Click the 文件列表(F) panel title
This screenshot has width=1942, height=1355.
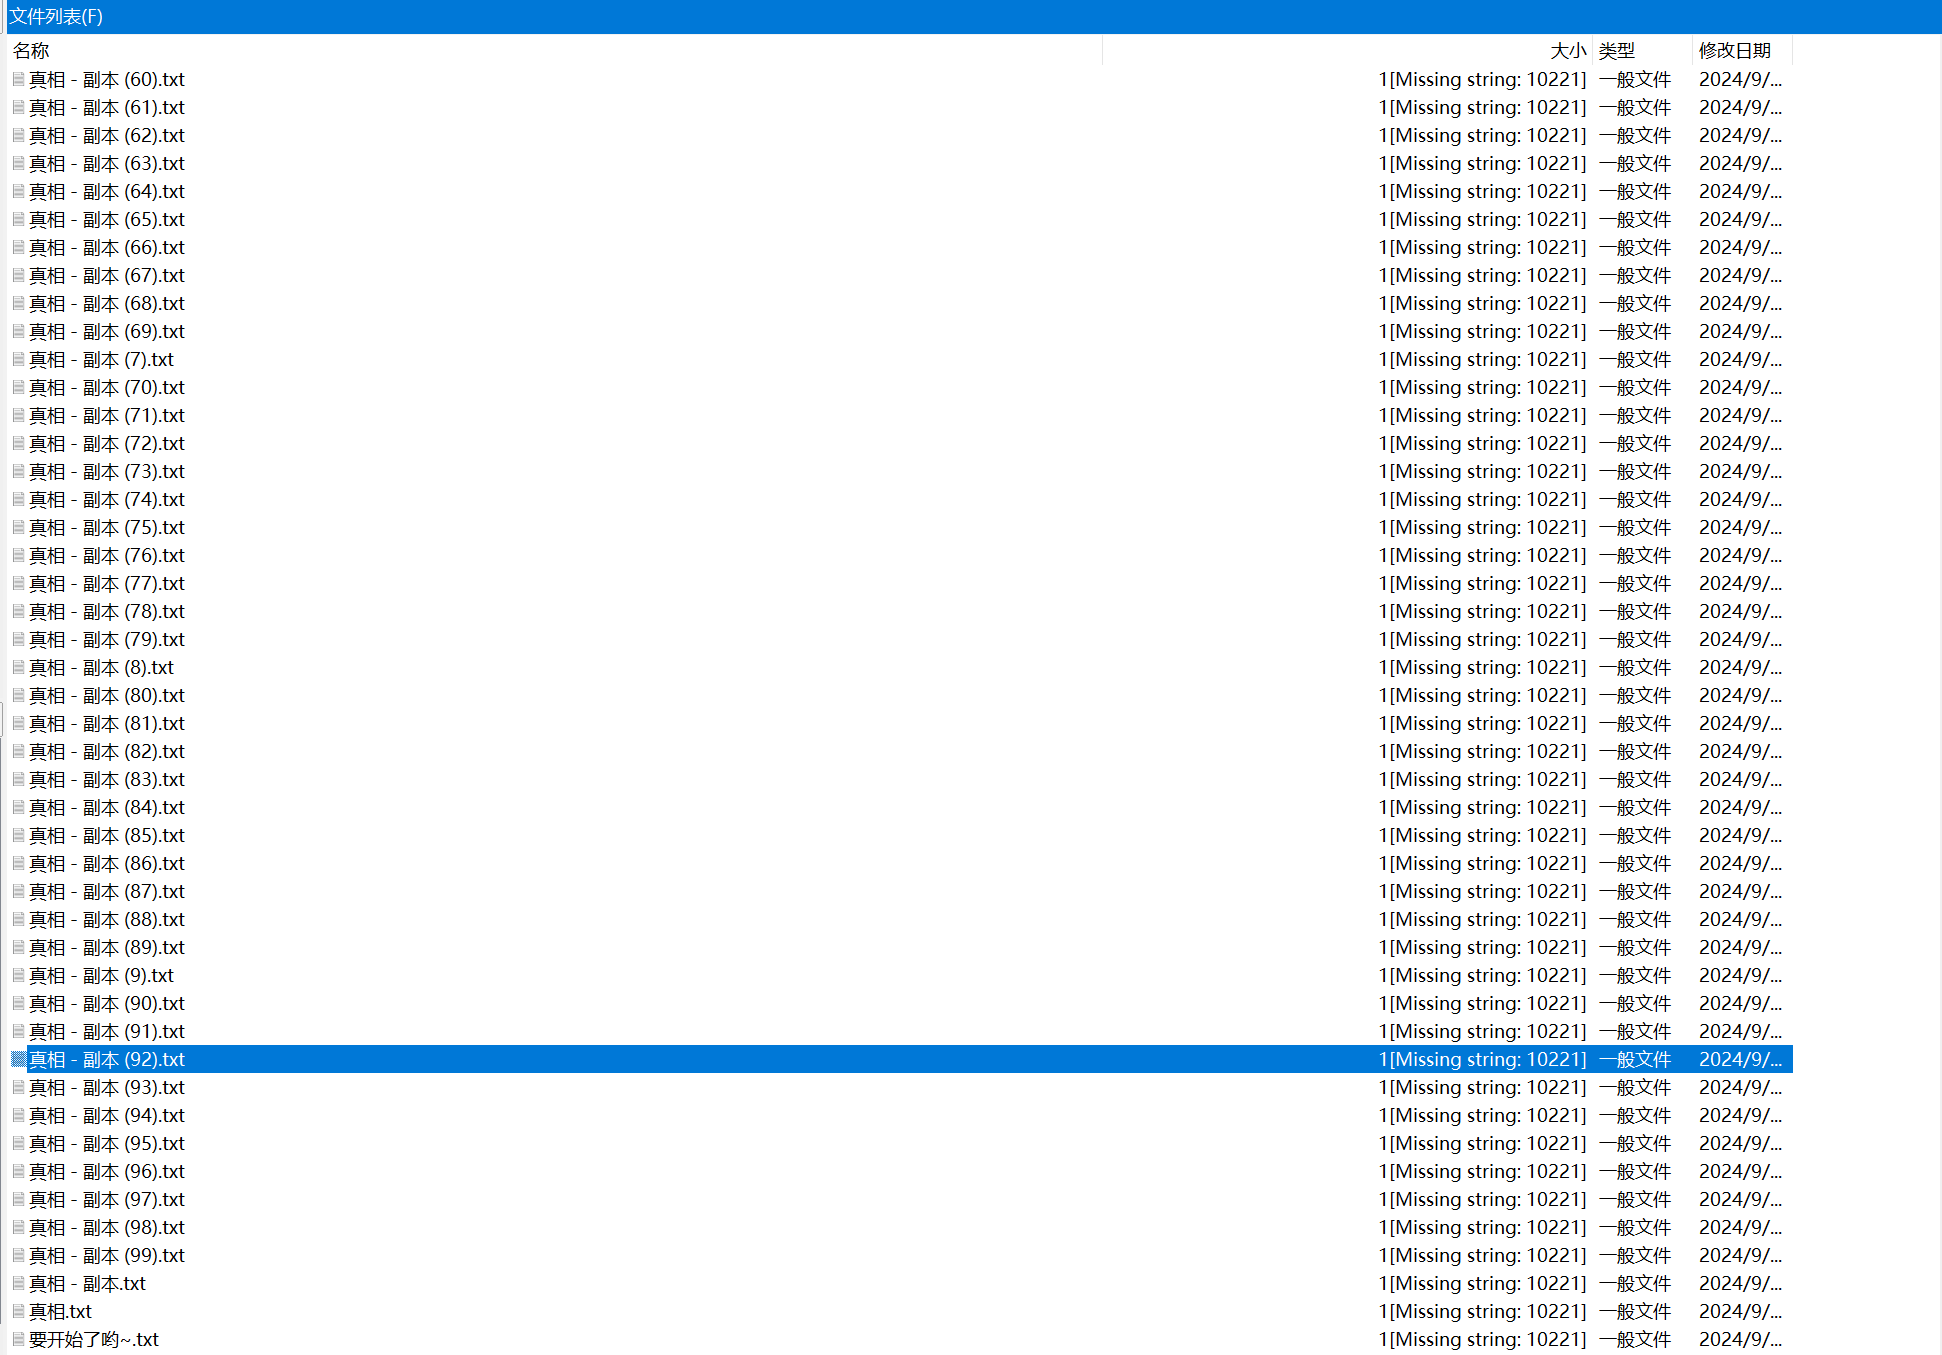pos(56,16)
